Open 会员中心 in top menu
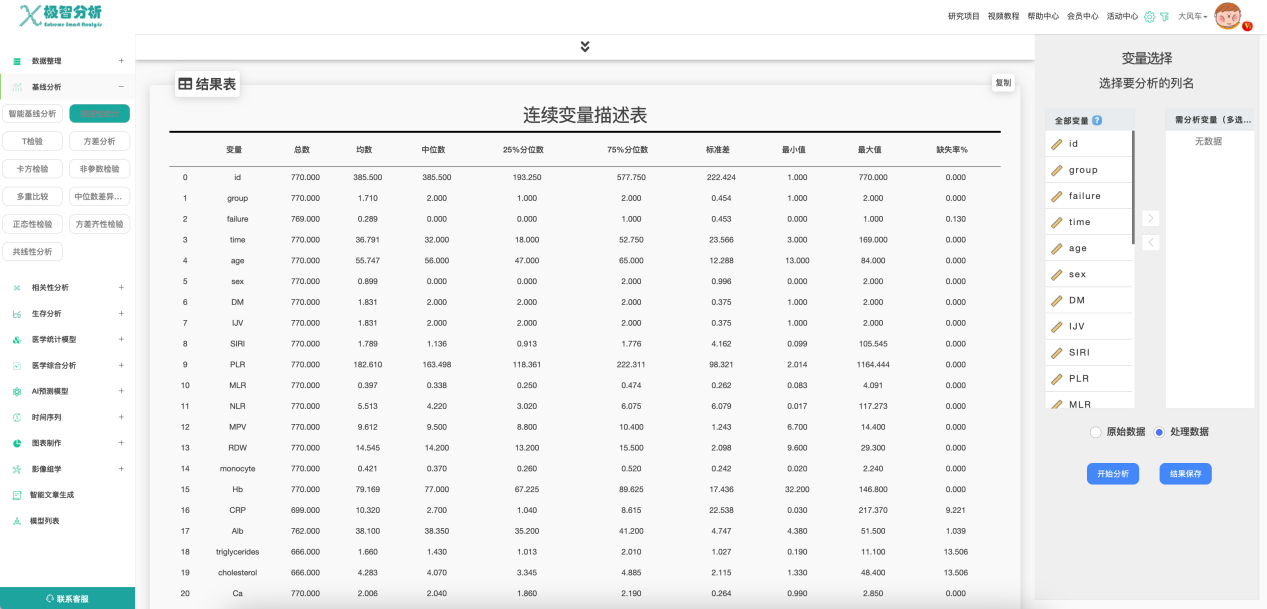 point(1082,17)
